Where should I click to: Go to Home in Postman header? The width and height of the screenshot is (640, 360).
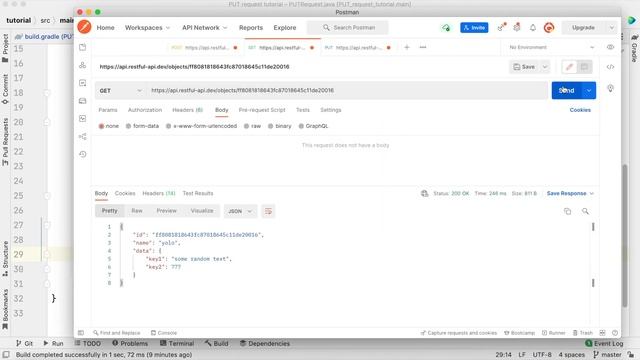click(x=105, y=28)
